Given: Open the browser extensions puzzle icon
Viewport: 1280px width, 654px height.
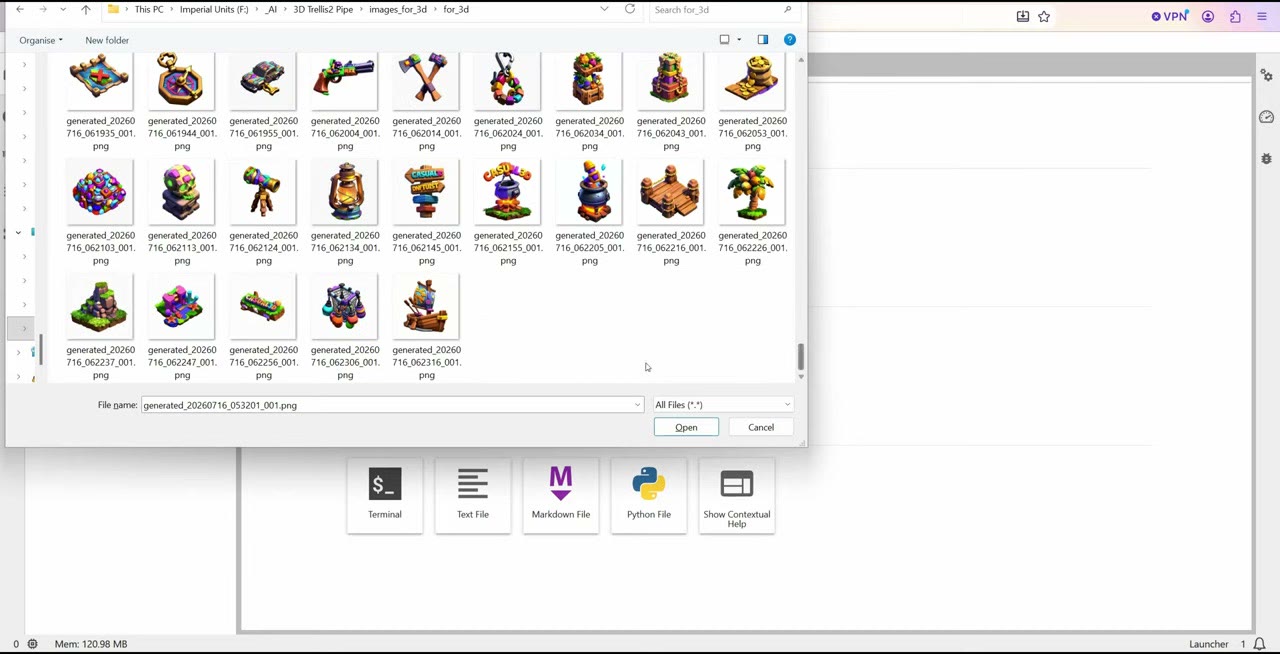Looking at the screenshot, I should point(1235,16).
